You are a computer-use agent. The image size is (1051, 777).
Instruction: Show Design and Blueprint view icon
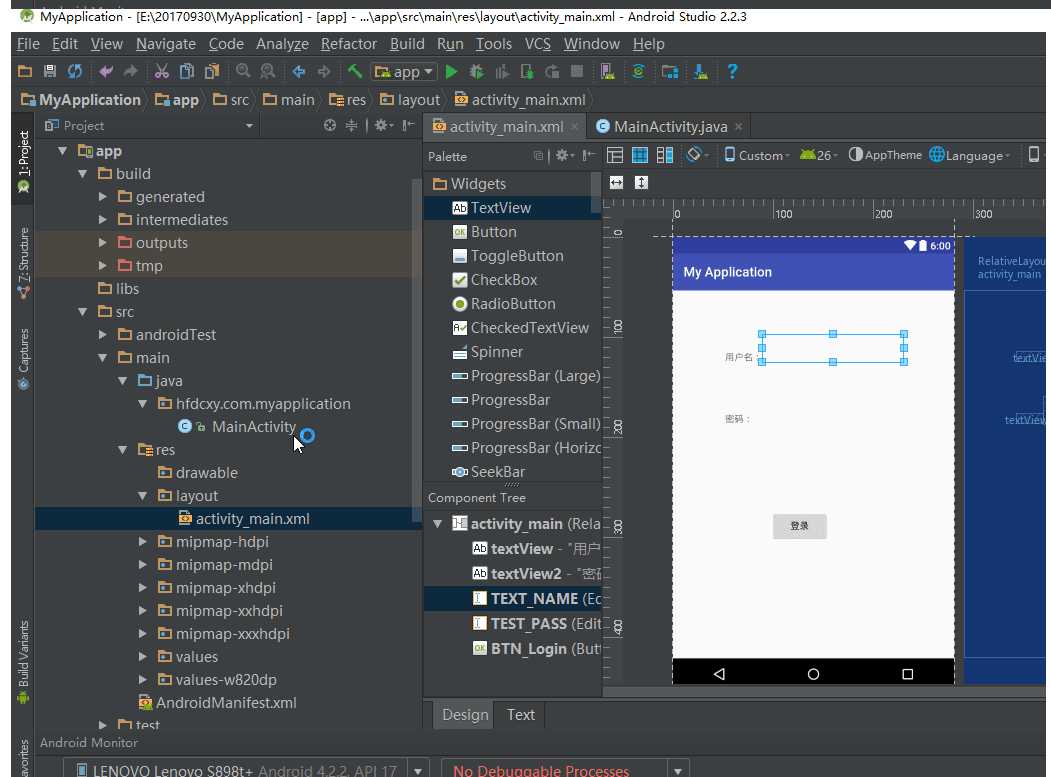(665, 156)
